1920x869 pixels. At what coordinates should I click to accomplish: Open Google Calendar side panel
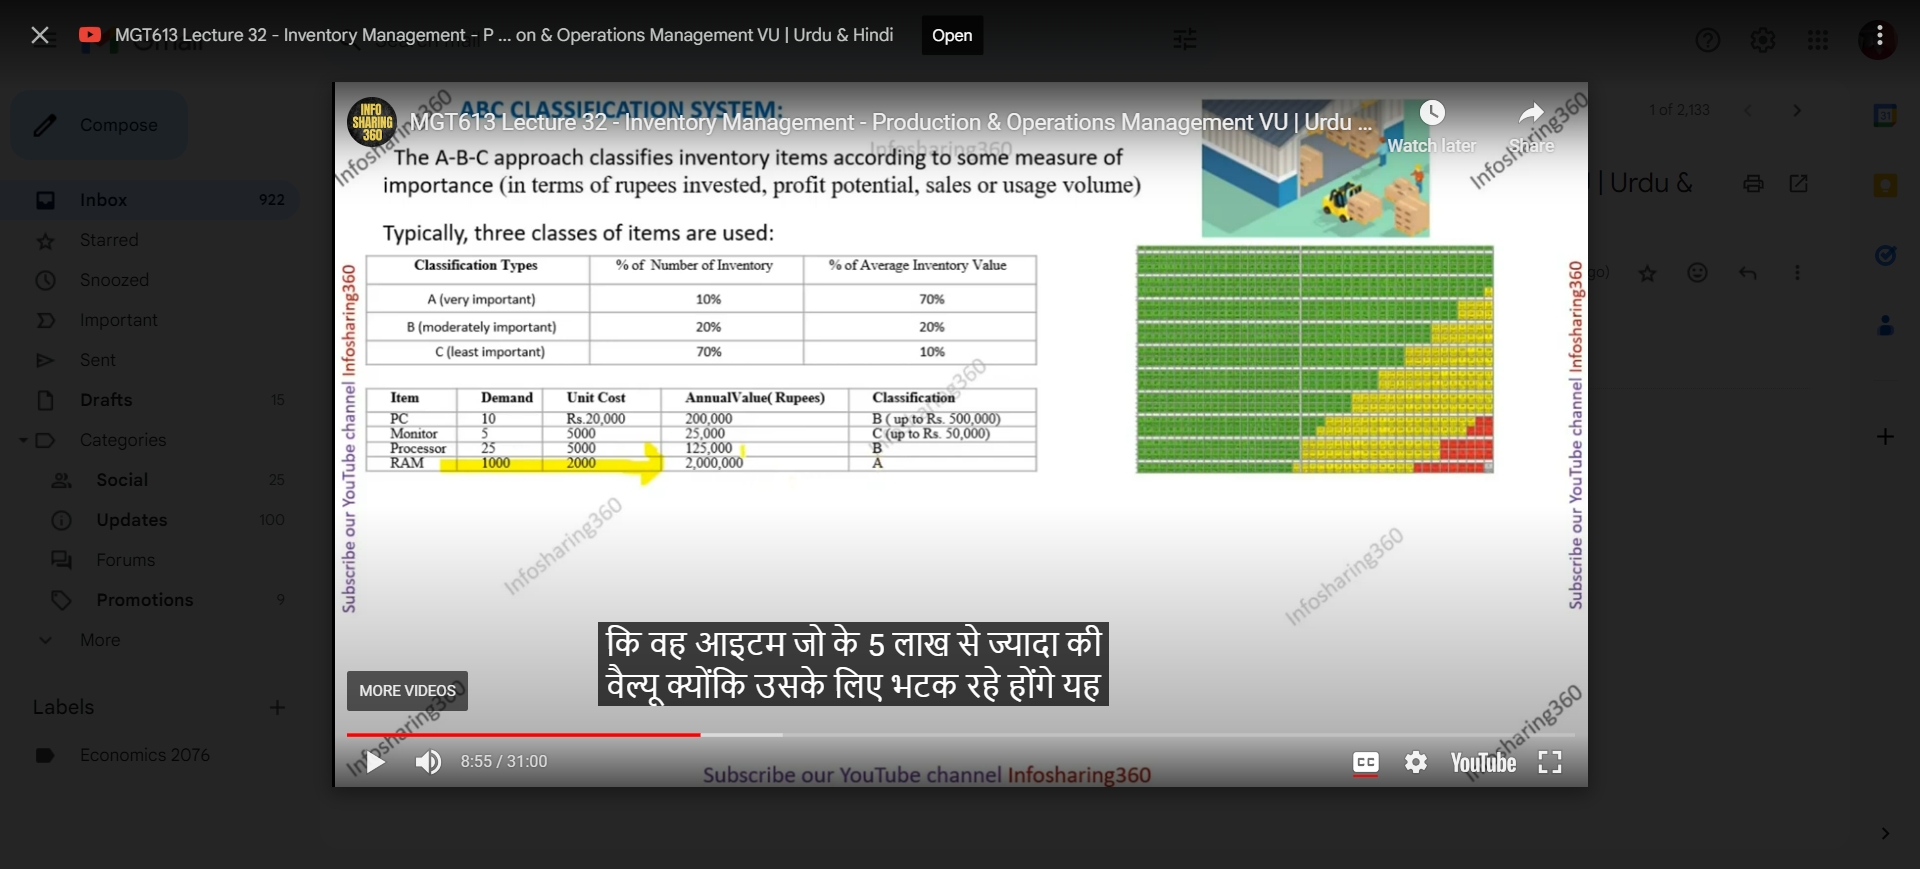(x=1885, y=115)
